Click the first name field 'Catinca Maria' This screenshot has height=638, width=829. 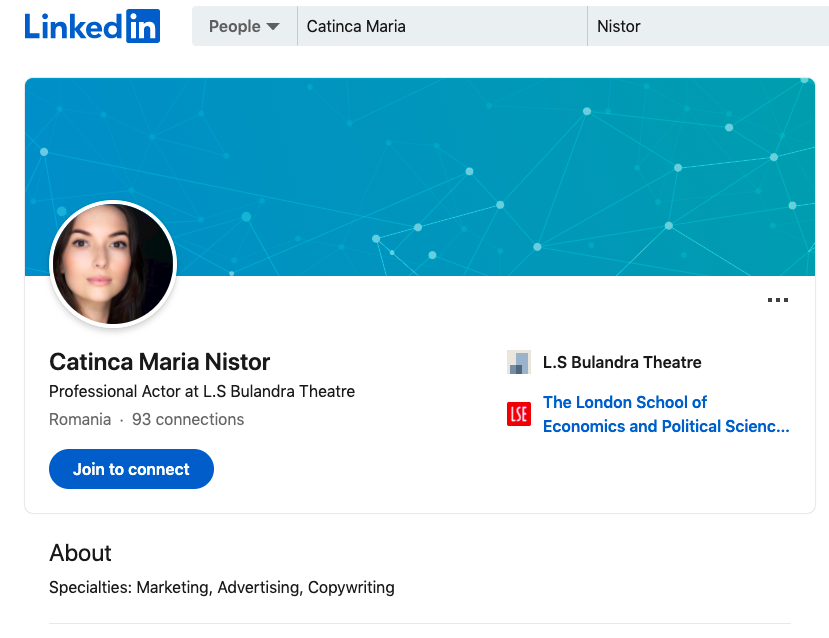(x=442, y=26)
